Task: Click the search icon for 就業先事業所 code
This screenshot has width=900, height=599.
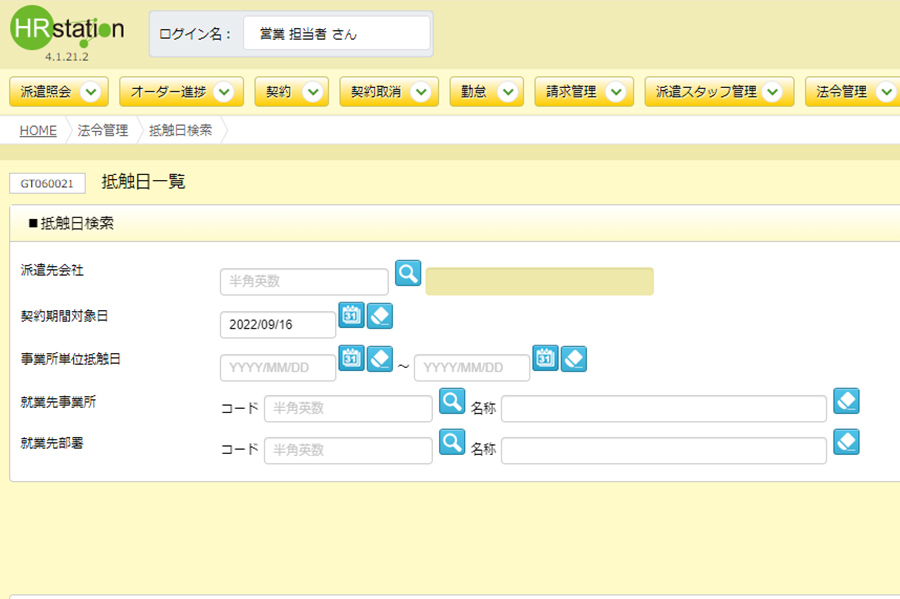Action: coord(452,401)
